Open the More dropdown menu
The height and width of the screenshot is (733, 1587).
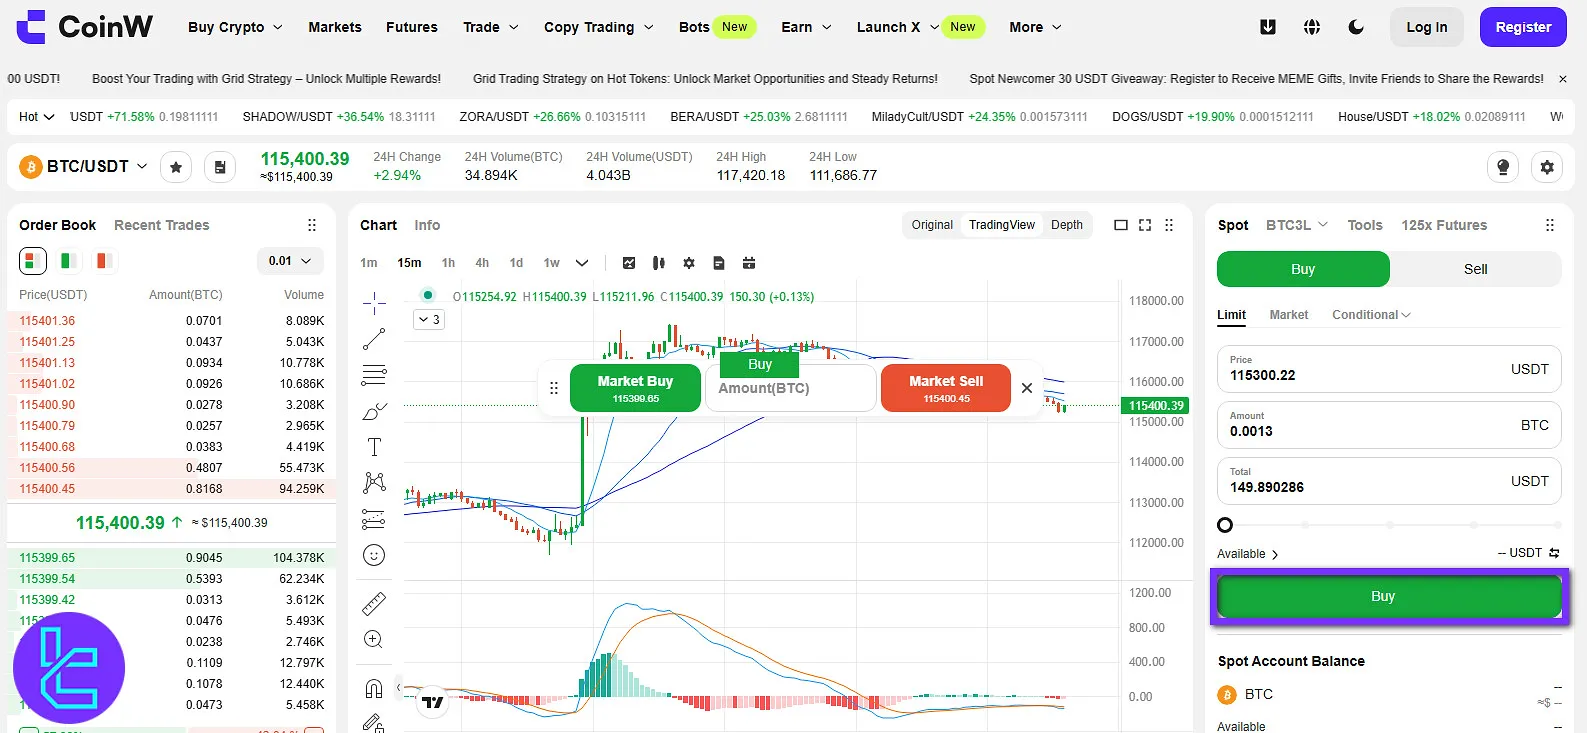point(1035,27)
